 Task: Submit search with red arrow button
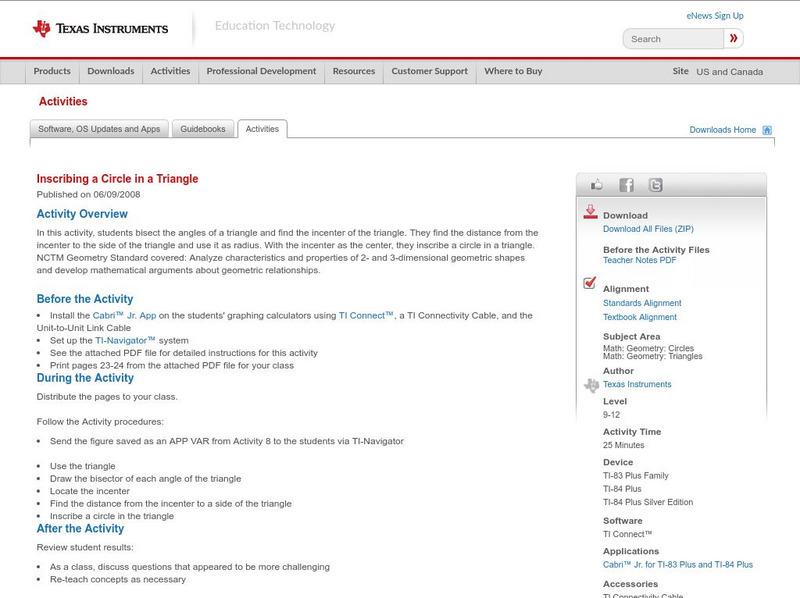[734, 38]
